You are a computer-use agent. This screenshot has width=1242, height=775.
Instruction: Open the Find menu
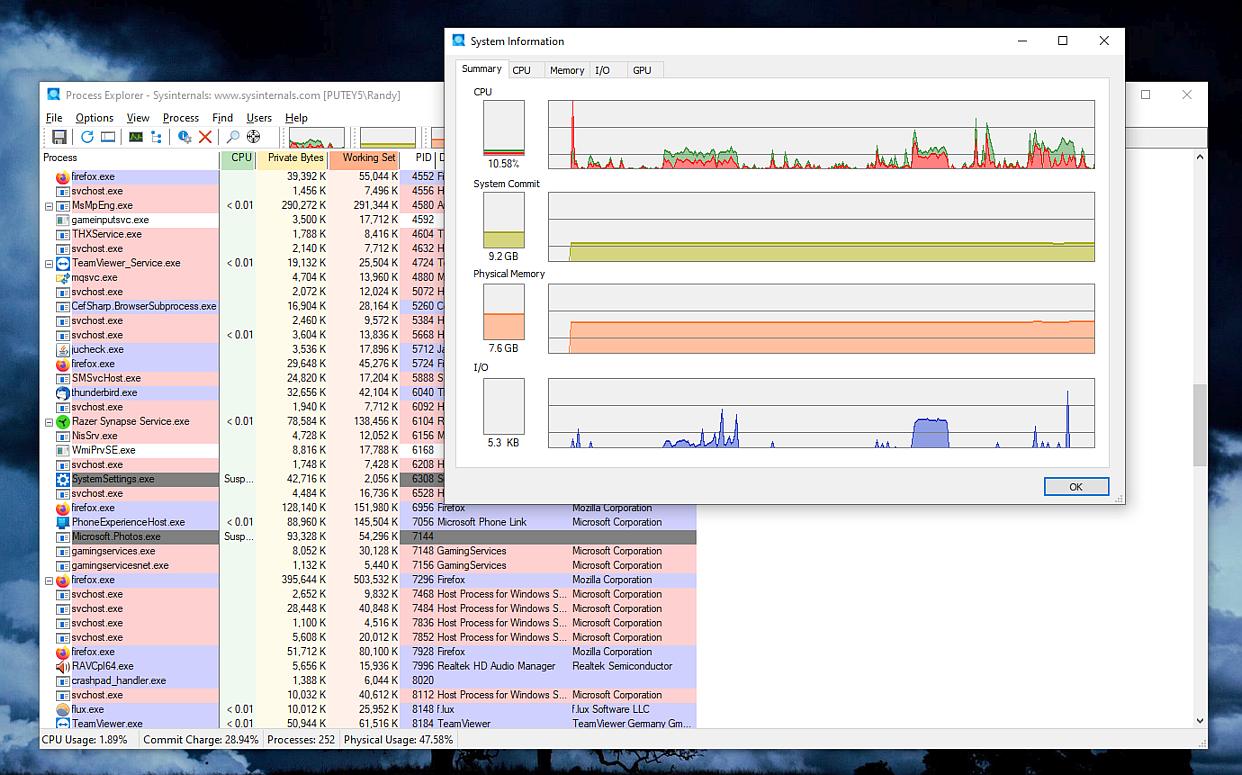tap(222, 118)
